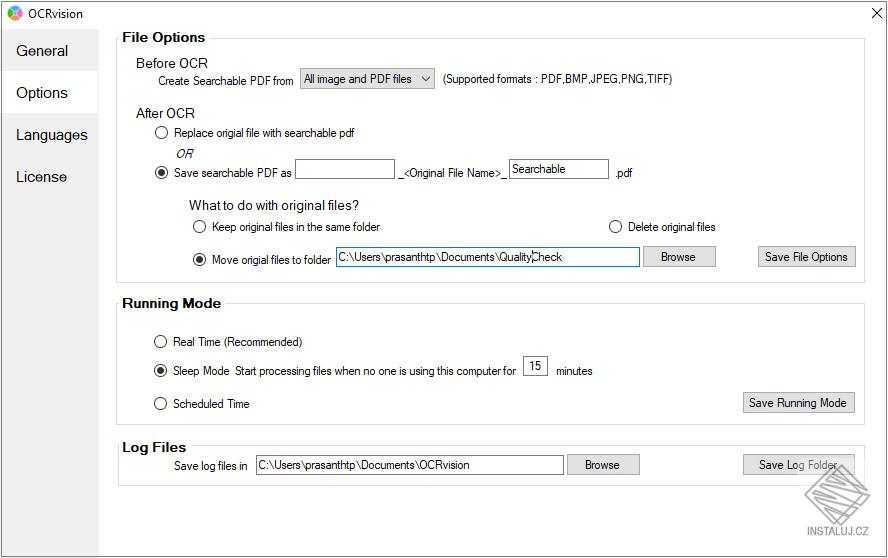Open the License tab
888x558 pixels.
pyautogui.click(x=41, y=177)
